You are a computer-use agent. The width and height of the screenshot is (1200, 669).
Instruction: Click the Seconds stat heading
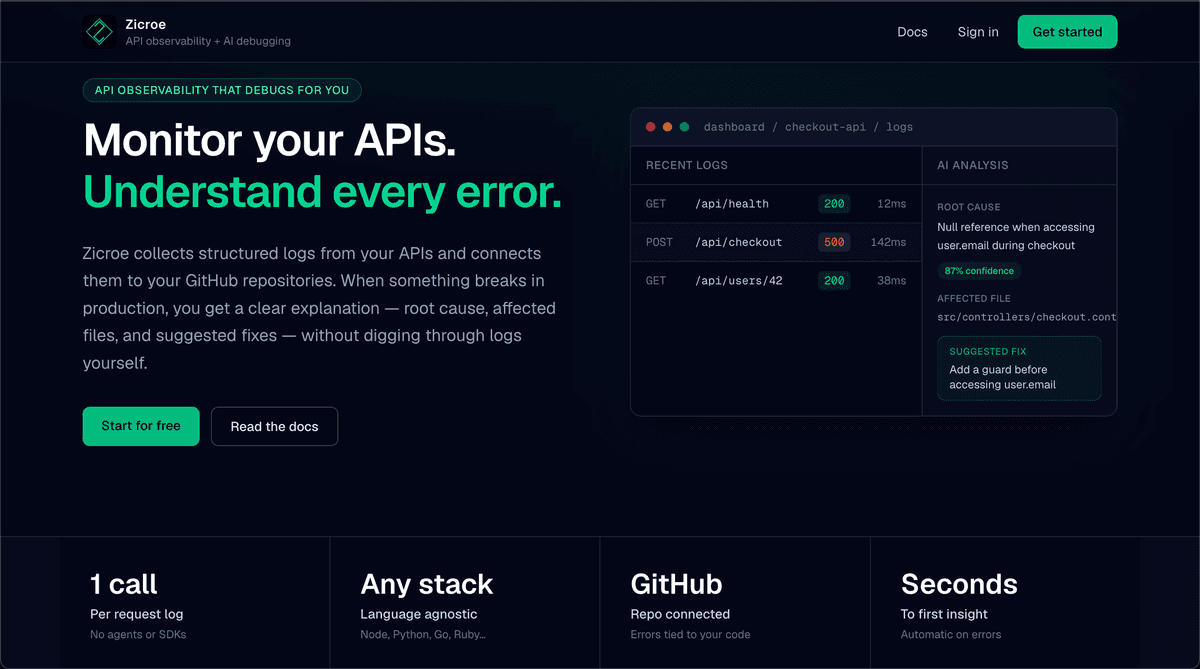coord(959,584)
